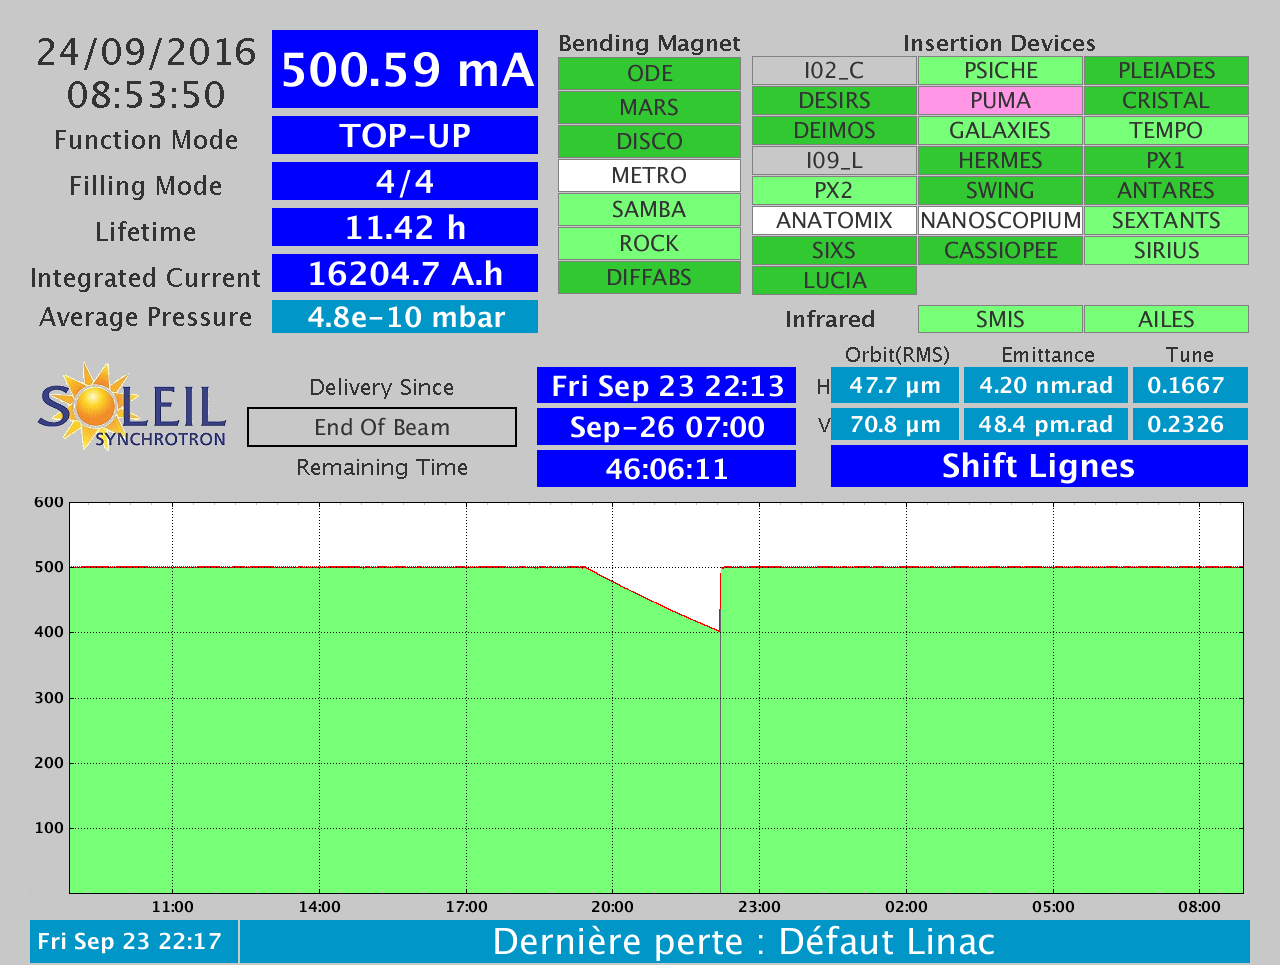Select the 4.8e-10 mbar pressure value
This screenshot has height=965, width=1280.
(x=405, y=317)
